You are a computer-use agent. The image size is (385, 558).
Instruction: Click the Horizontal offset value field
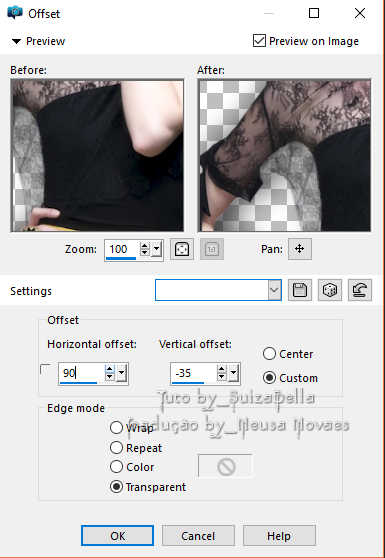[81, 373]
